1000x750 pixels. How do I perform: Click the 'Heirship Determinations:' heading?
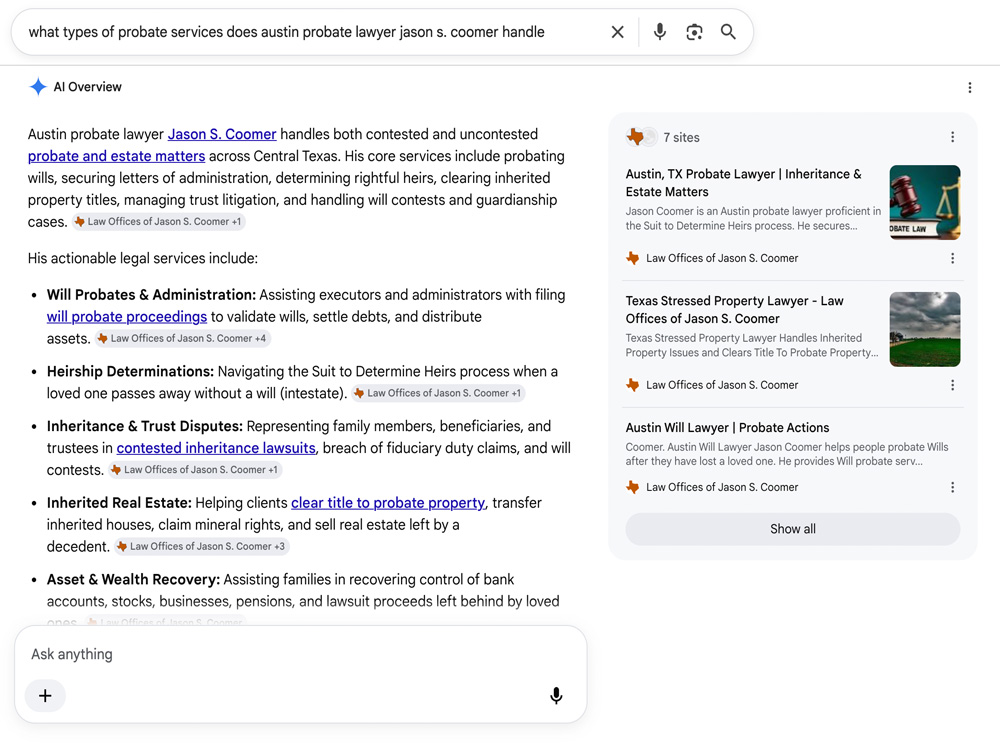130,372
